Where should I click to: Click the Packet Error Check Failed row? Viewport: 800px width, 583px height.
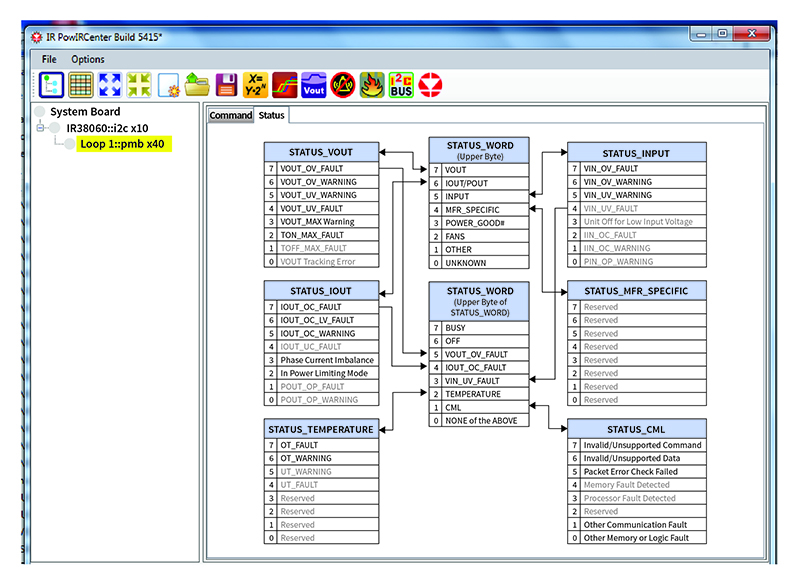[x=637, y=471]
